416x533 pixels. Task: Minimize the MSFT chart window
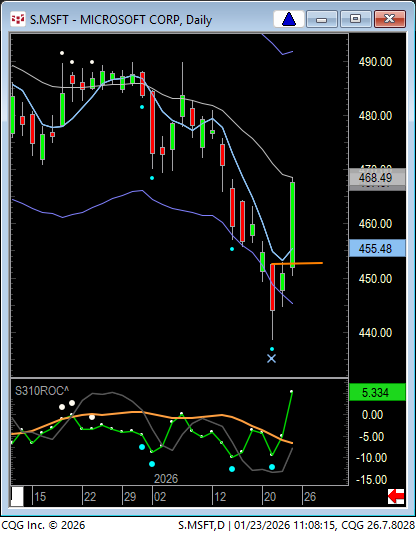(322, 19)
